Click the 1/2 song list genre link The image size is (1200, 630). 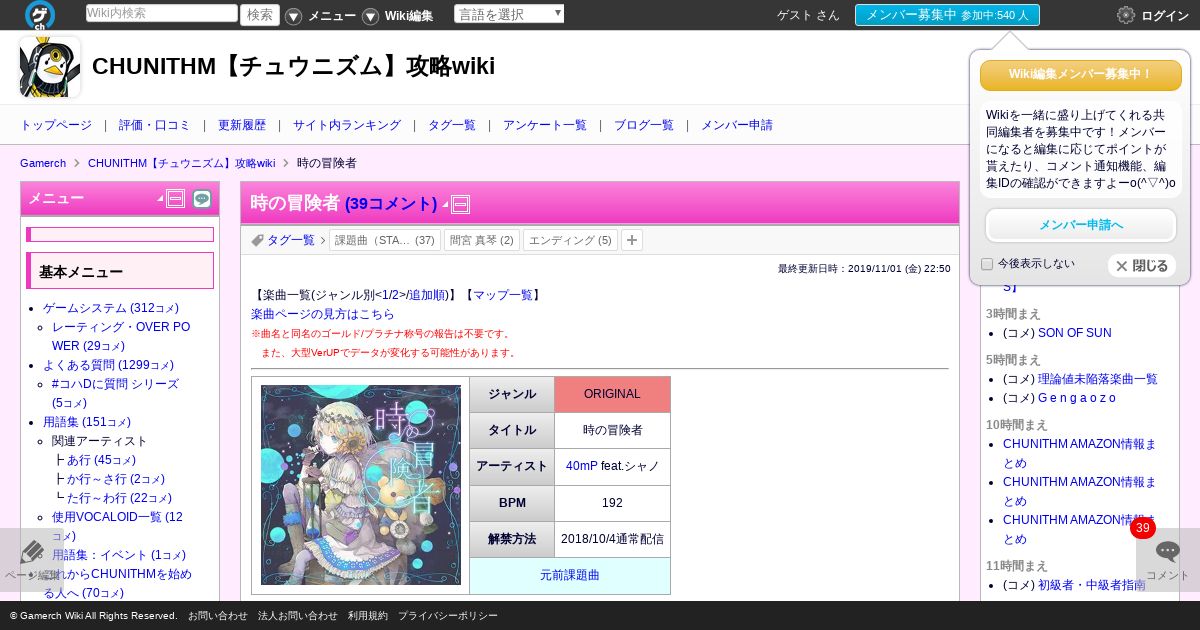pyautogui.click(x=388, y=295)
